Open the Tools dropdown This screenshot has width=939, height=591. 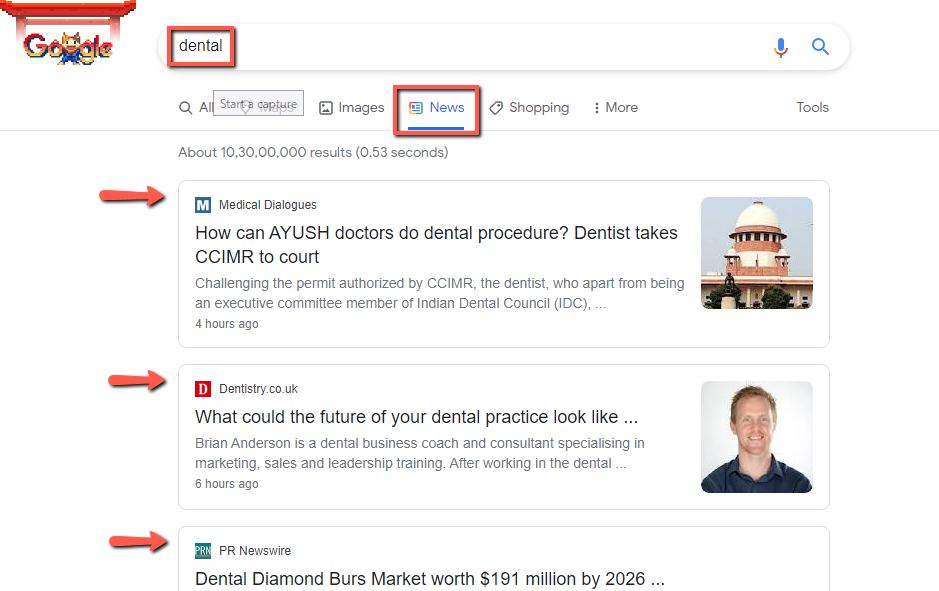tap(812, 107)
